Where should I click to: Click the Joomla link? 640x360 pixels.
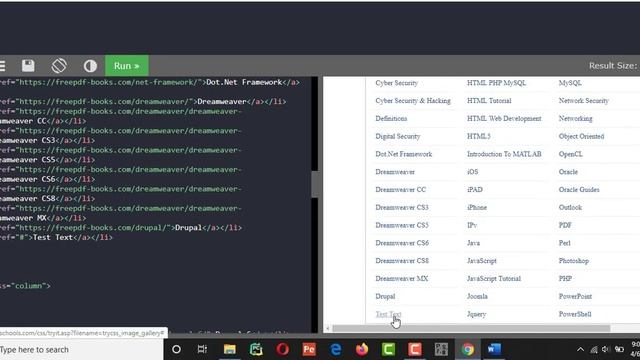(x=477, y=296)
